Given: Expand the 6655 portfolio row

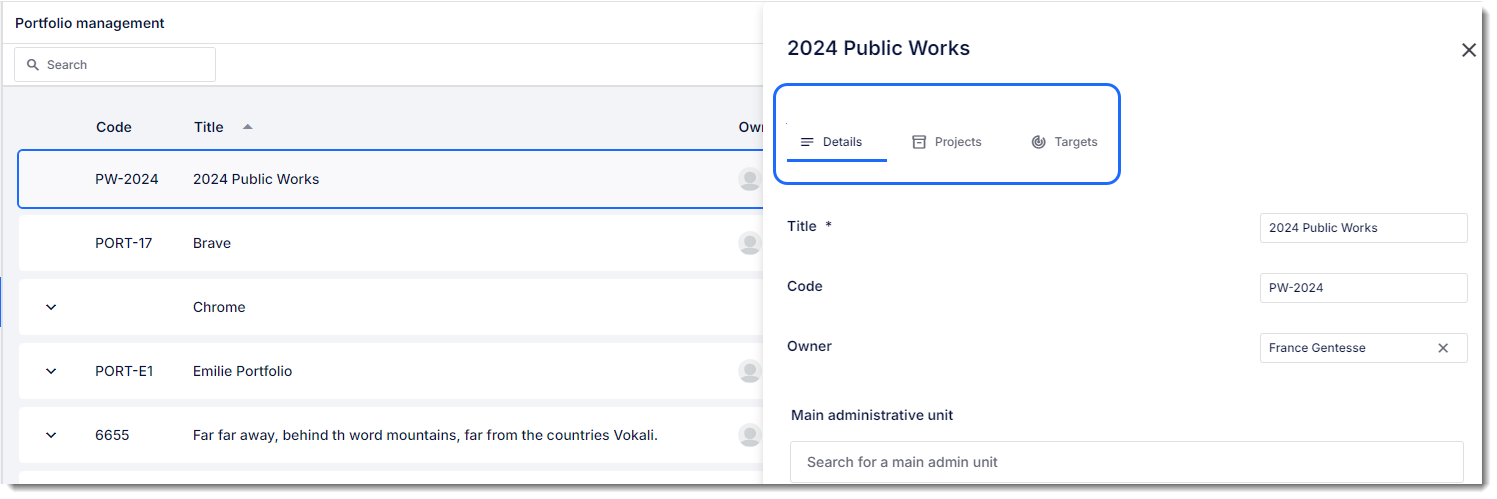Looking at the screenshot, I should (x=51, y=435).
